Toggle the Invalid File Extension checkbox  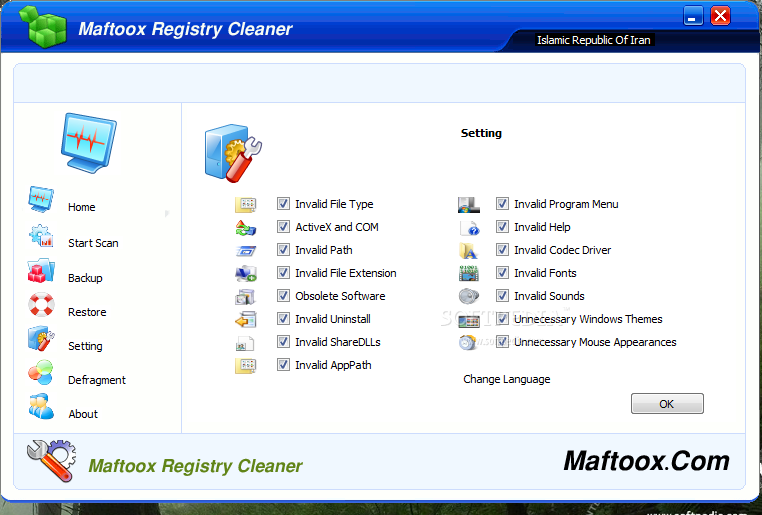click(283, 273)
